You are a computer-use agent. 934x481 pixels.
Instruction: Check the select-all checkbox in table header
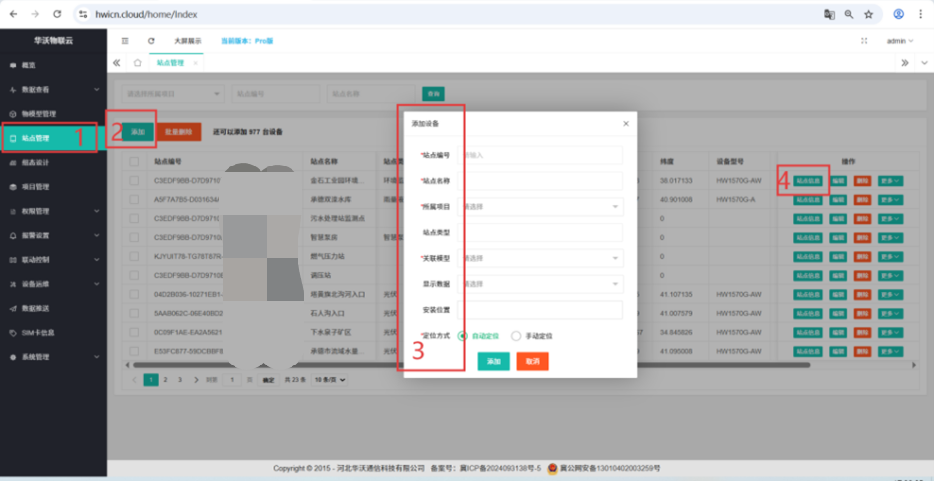(134, 160)
